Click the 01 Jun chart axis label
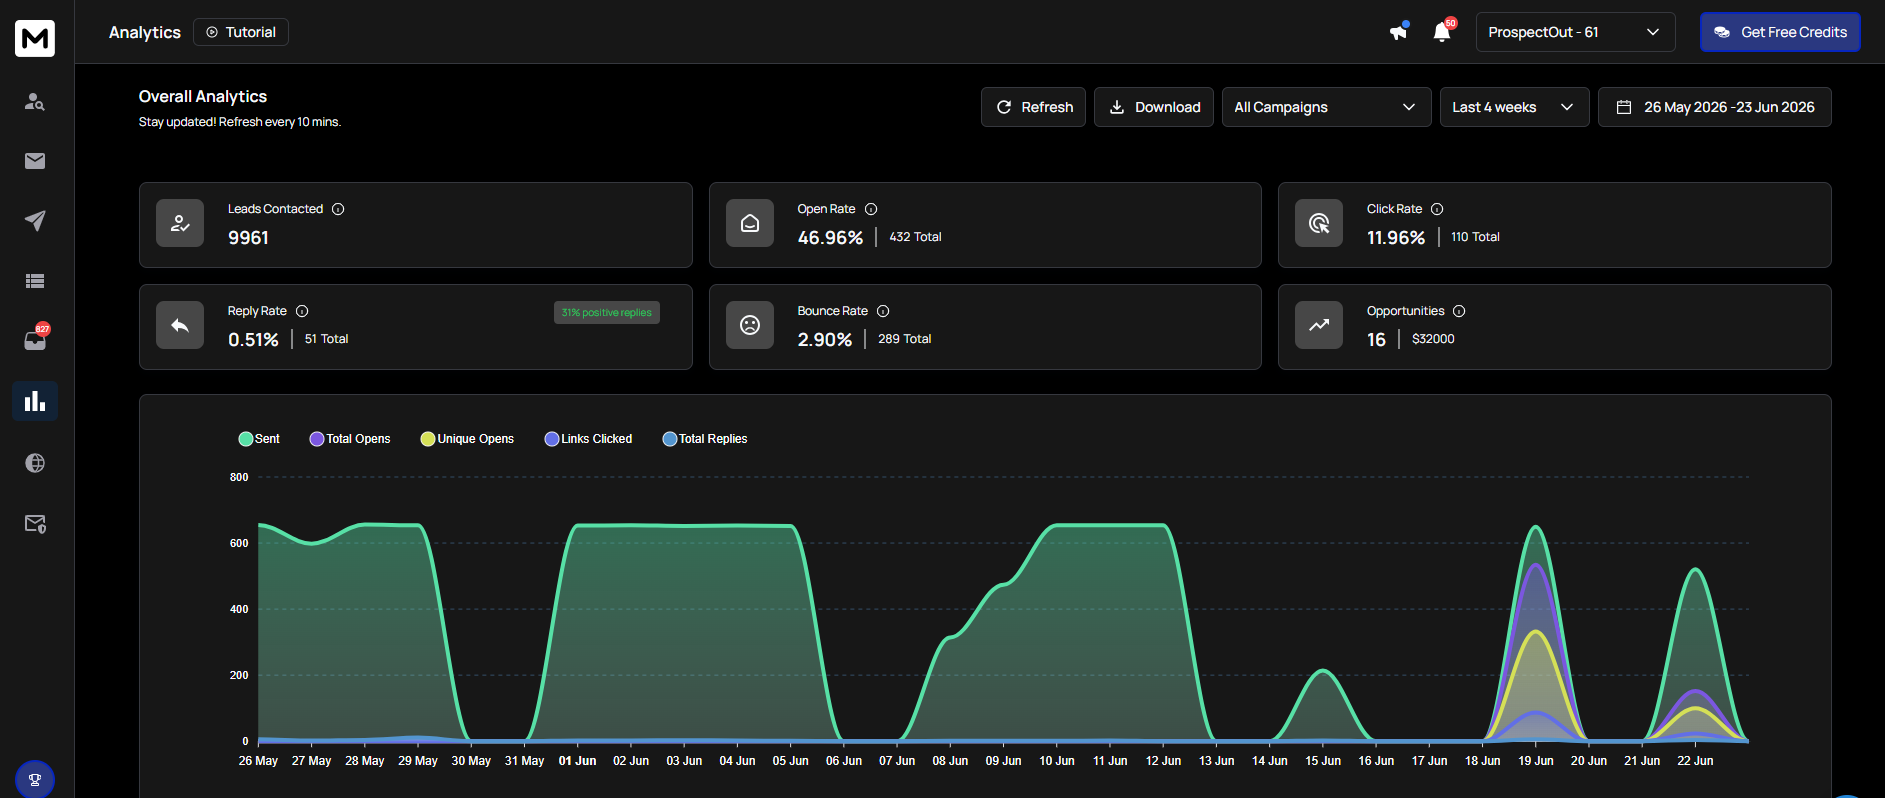The image size is (1885, 798). 577,761
